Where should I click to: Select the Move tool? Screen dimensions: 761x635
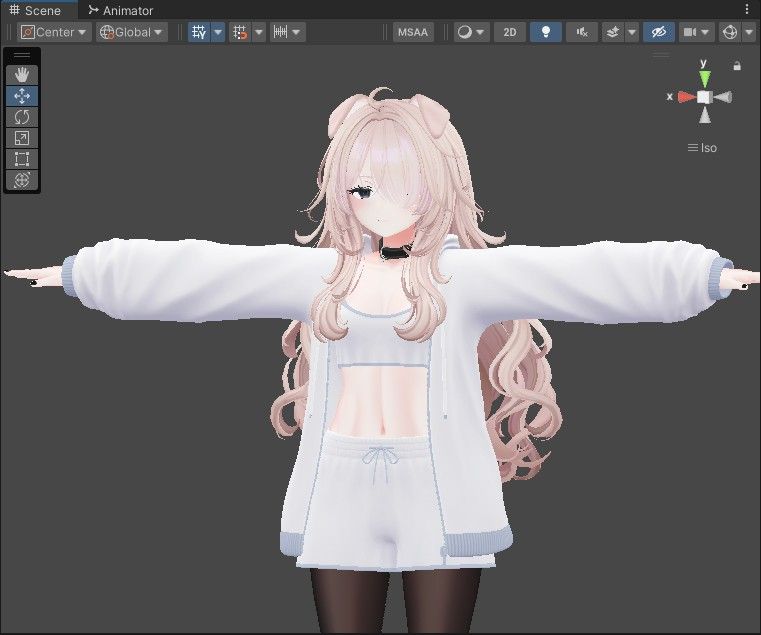click(x=22, y=96)
